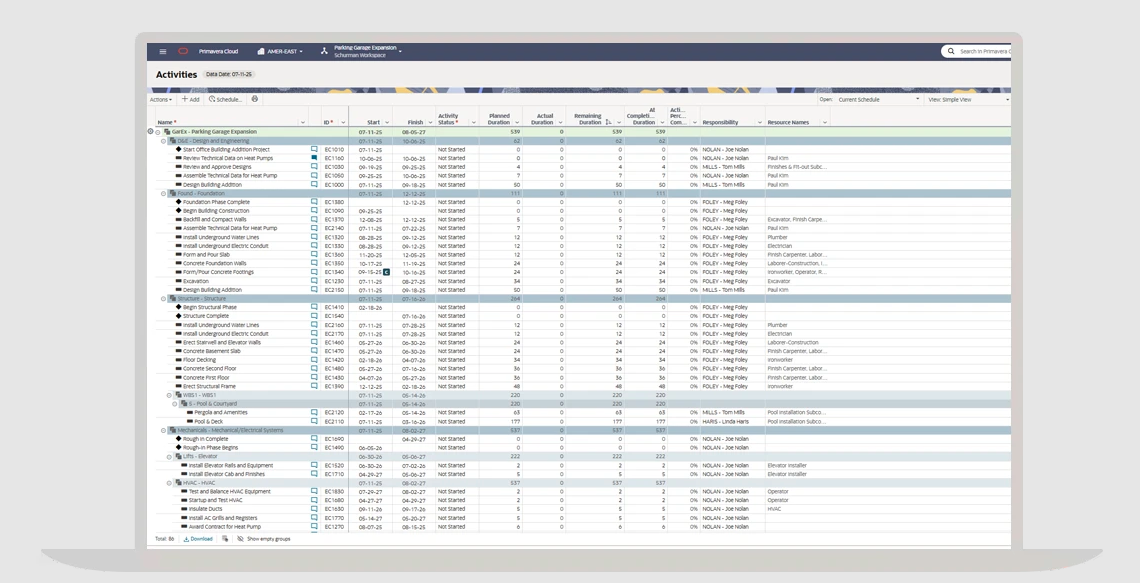This screenshot has width=1140, height=583.
Task: Open the AMER-EAST organization dropdown
Action: pos(280,52)
